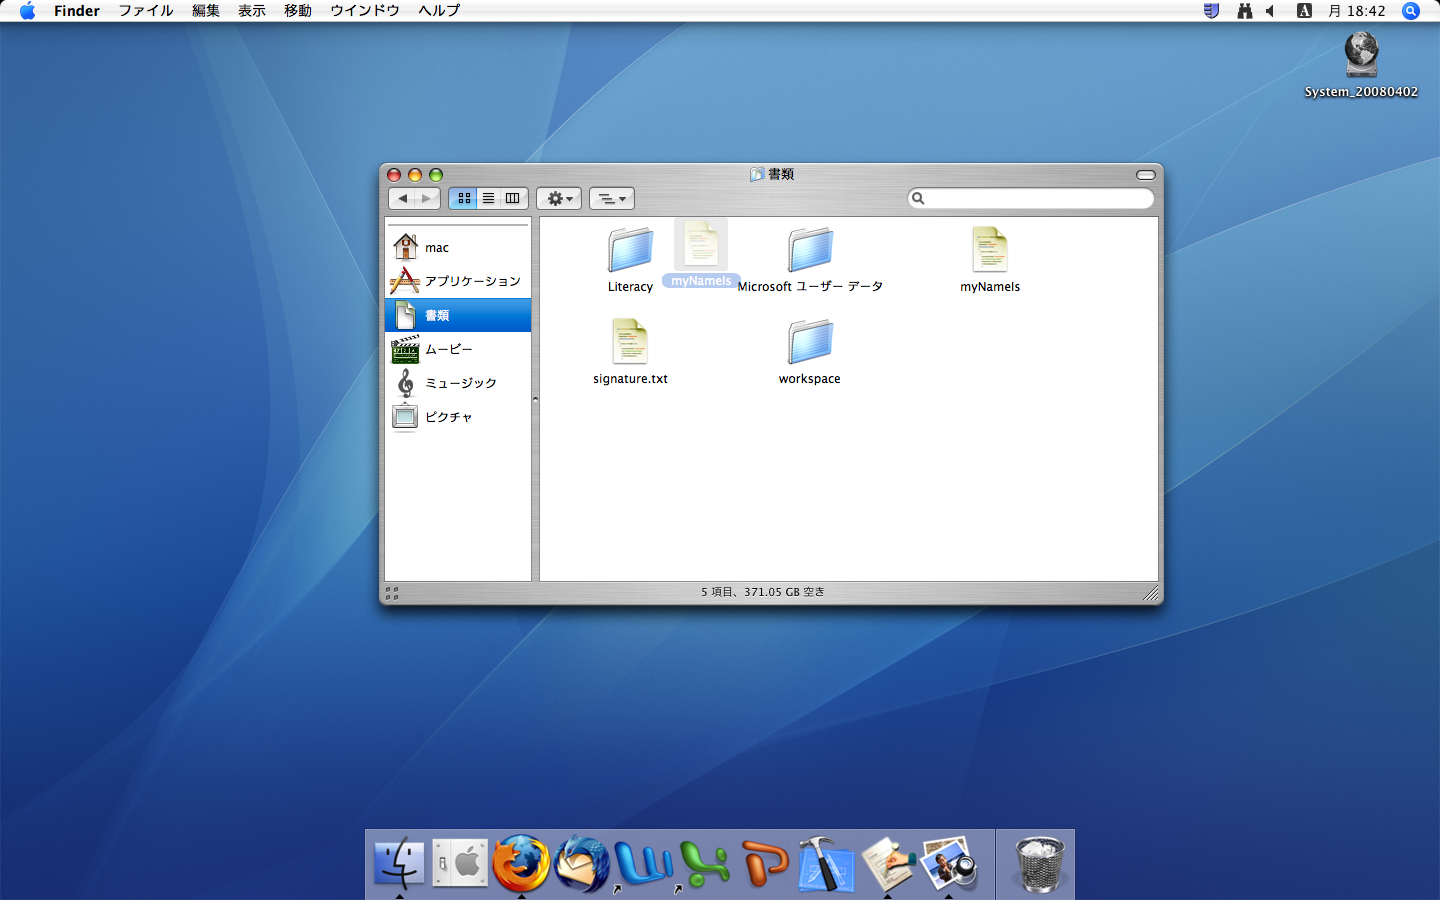Switch Finder to list view
The width and height of the screenshot is (1440, 900).
point(488,198)
